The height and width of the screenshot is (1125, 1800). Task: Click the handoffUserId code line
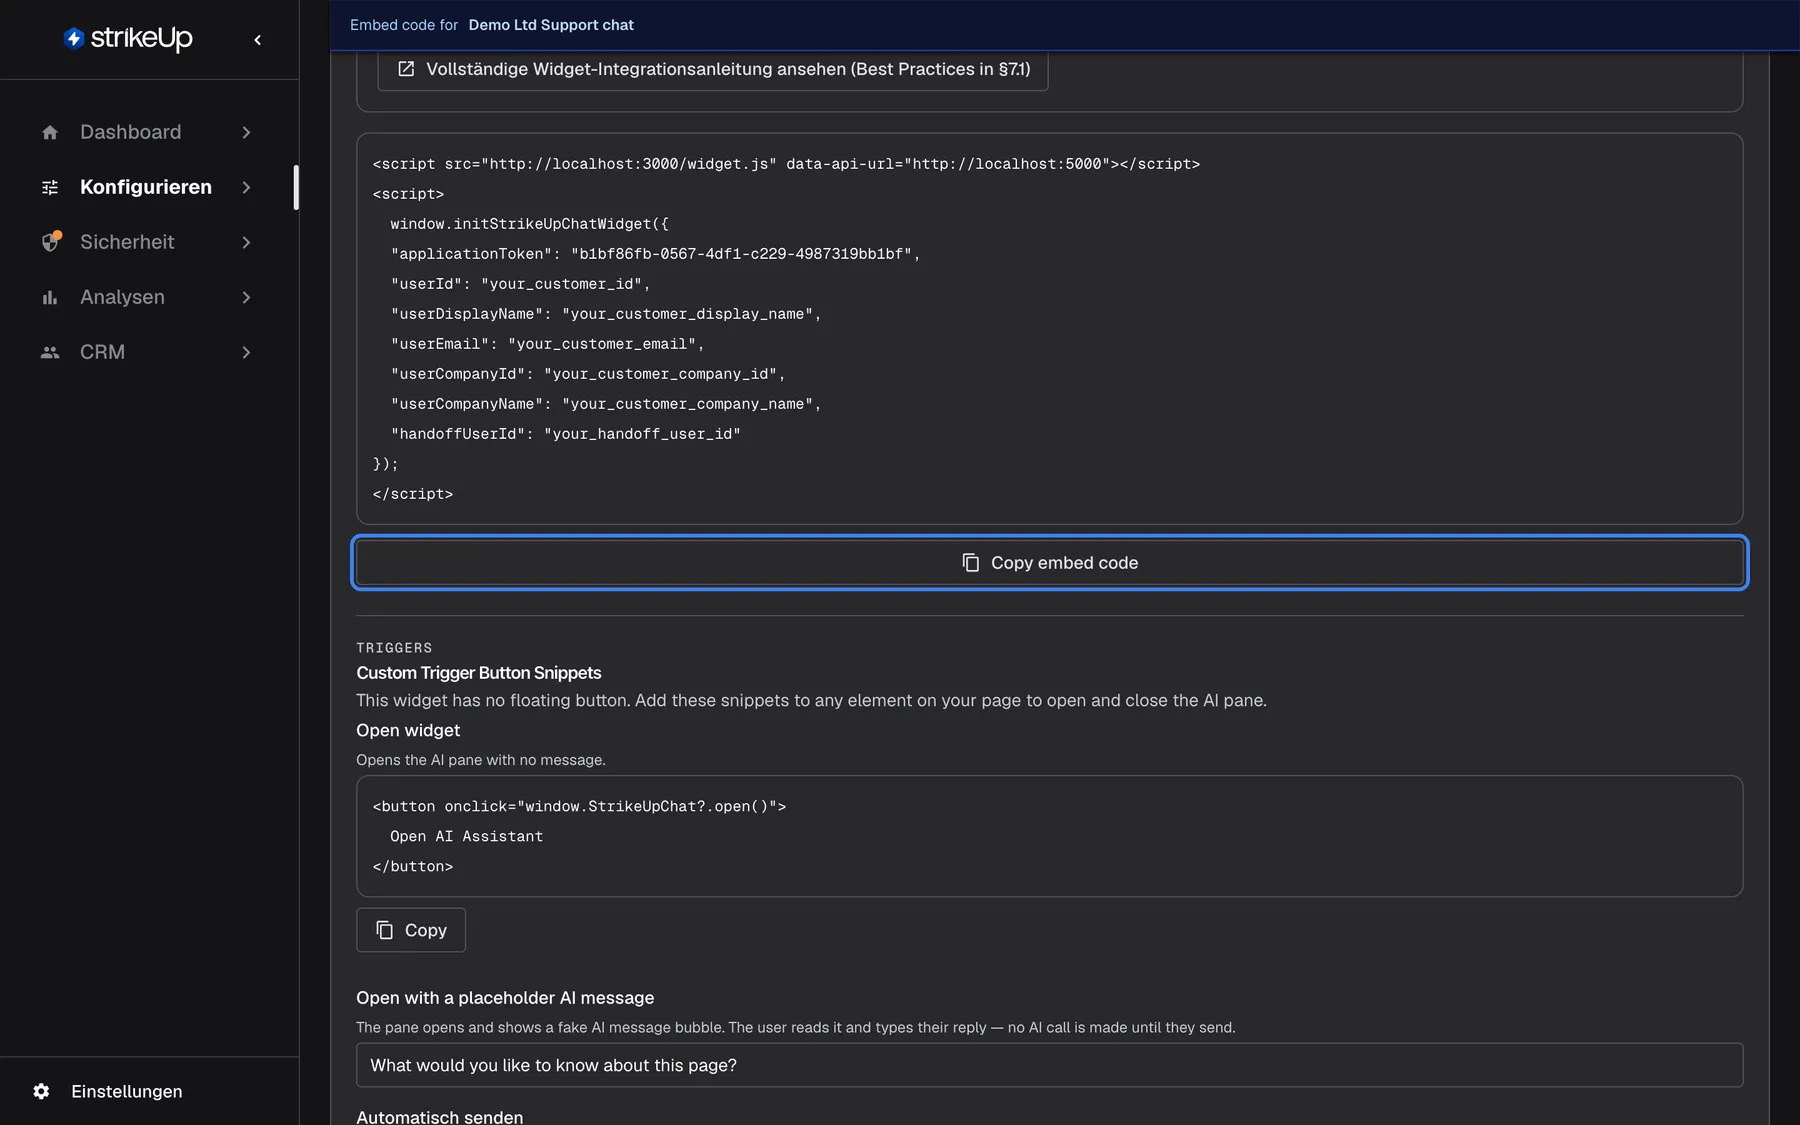click(565, 434)
